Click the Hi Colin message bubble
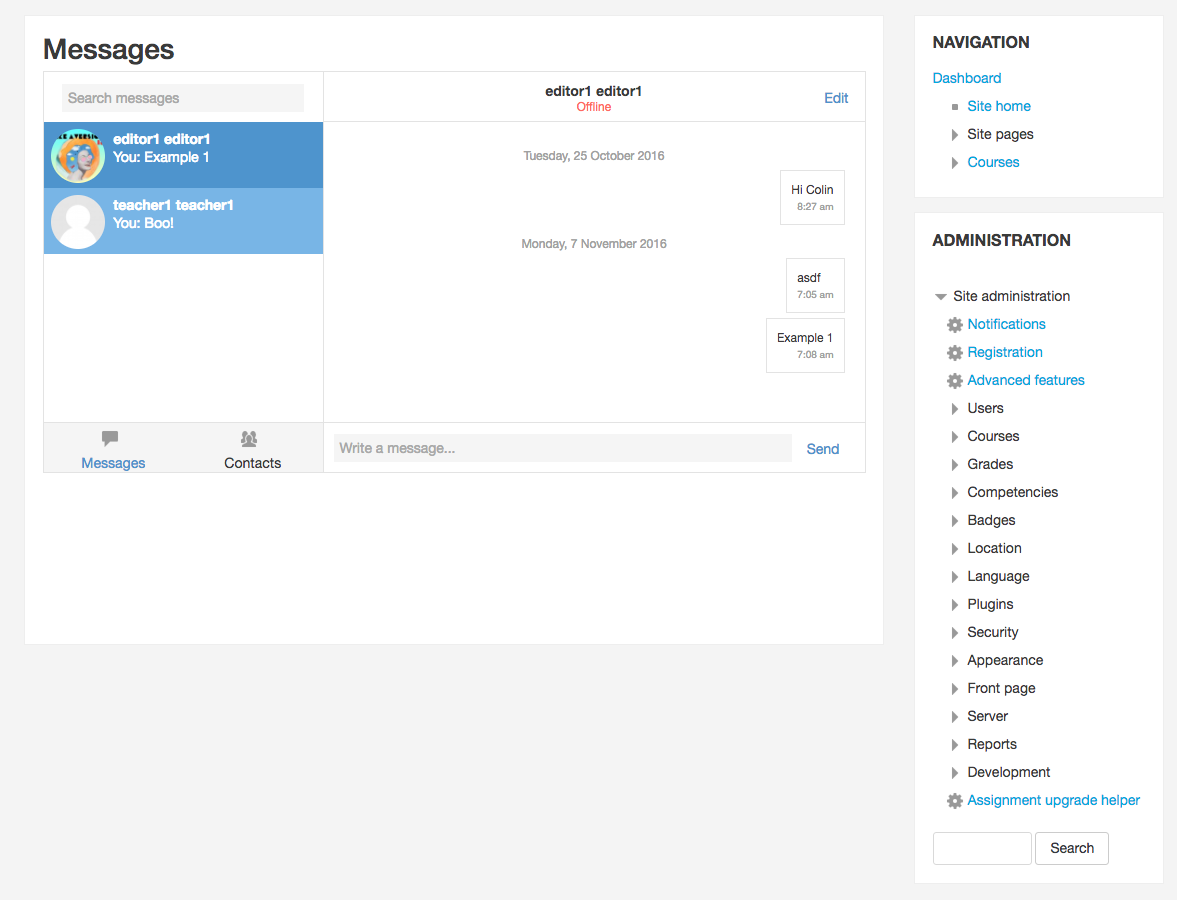The image size is (1177, 900). click(812, 197)
